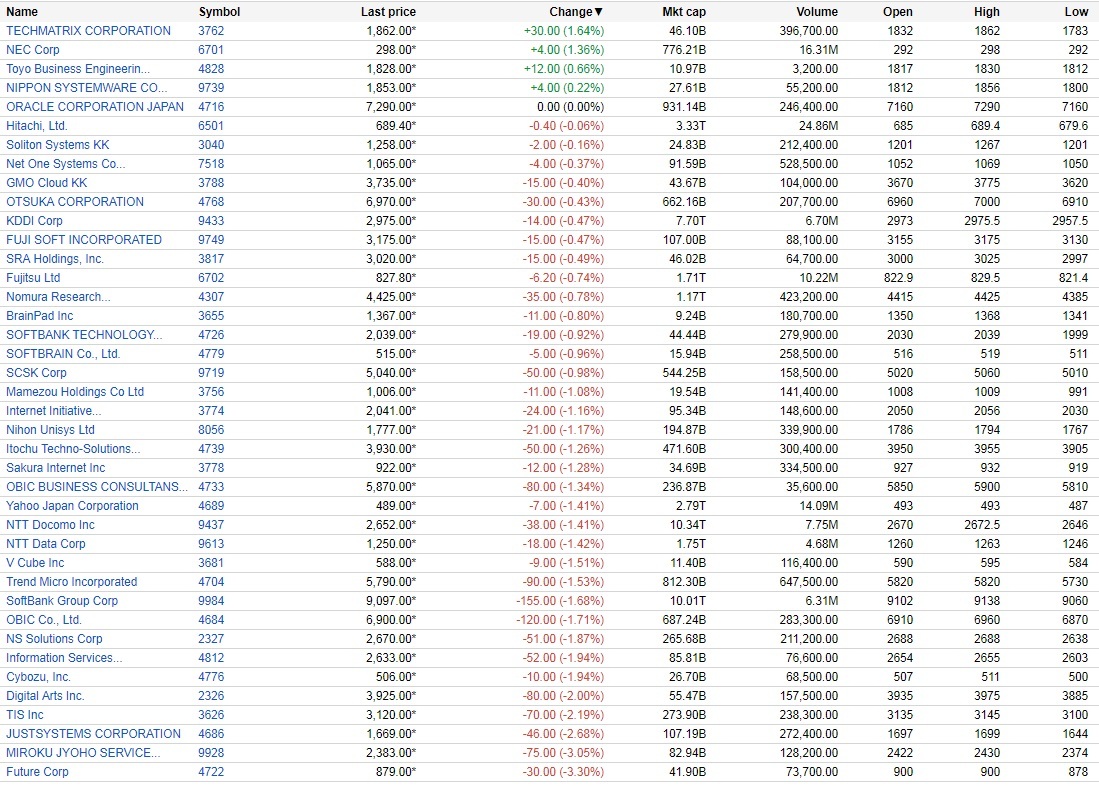Image resolution: width=1099 pixels, height=786 pixels.
Task: Open NTT Docomo Inc link
Action: point(50,524)
